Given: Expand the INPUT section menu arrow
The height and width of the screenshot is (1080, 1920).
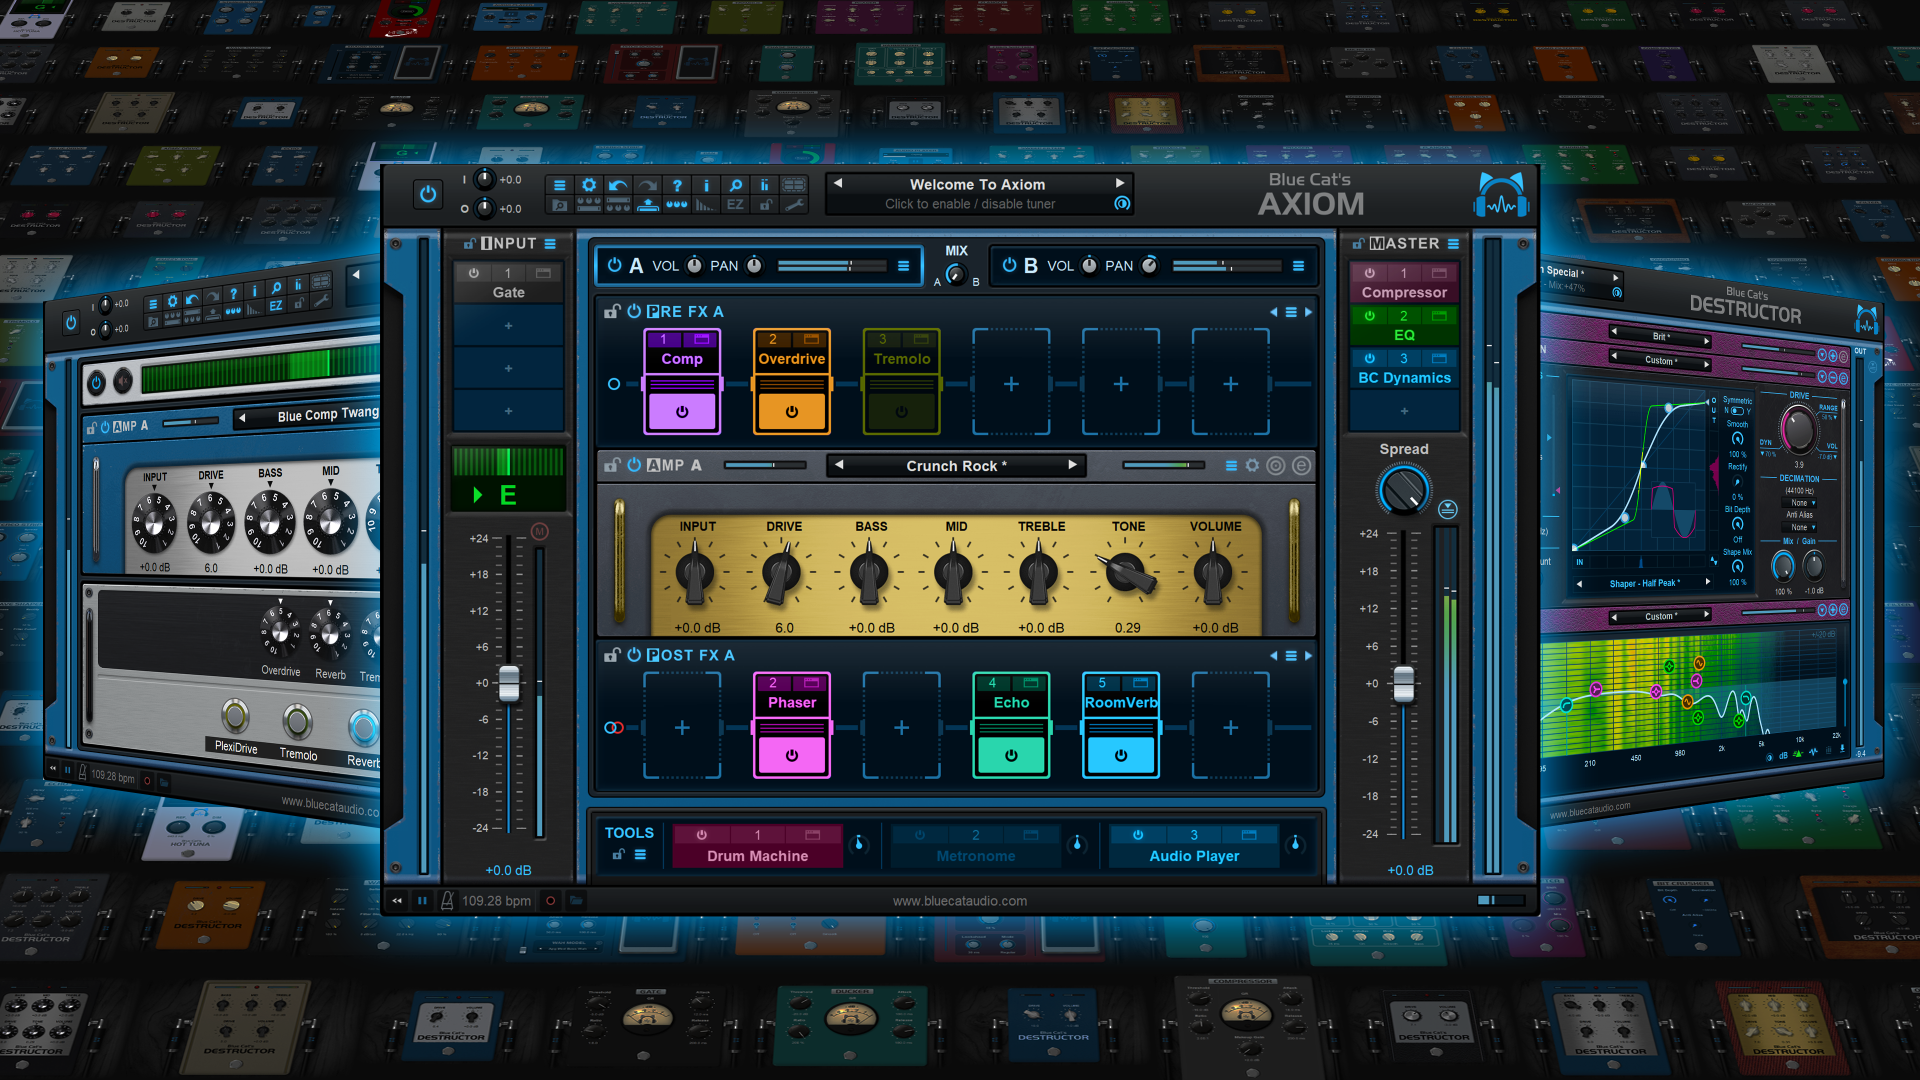Looking at the screenshot, I should click(x=554, y=243).
